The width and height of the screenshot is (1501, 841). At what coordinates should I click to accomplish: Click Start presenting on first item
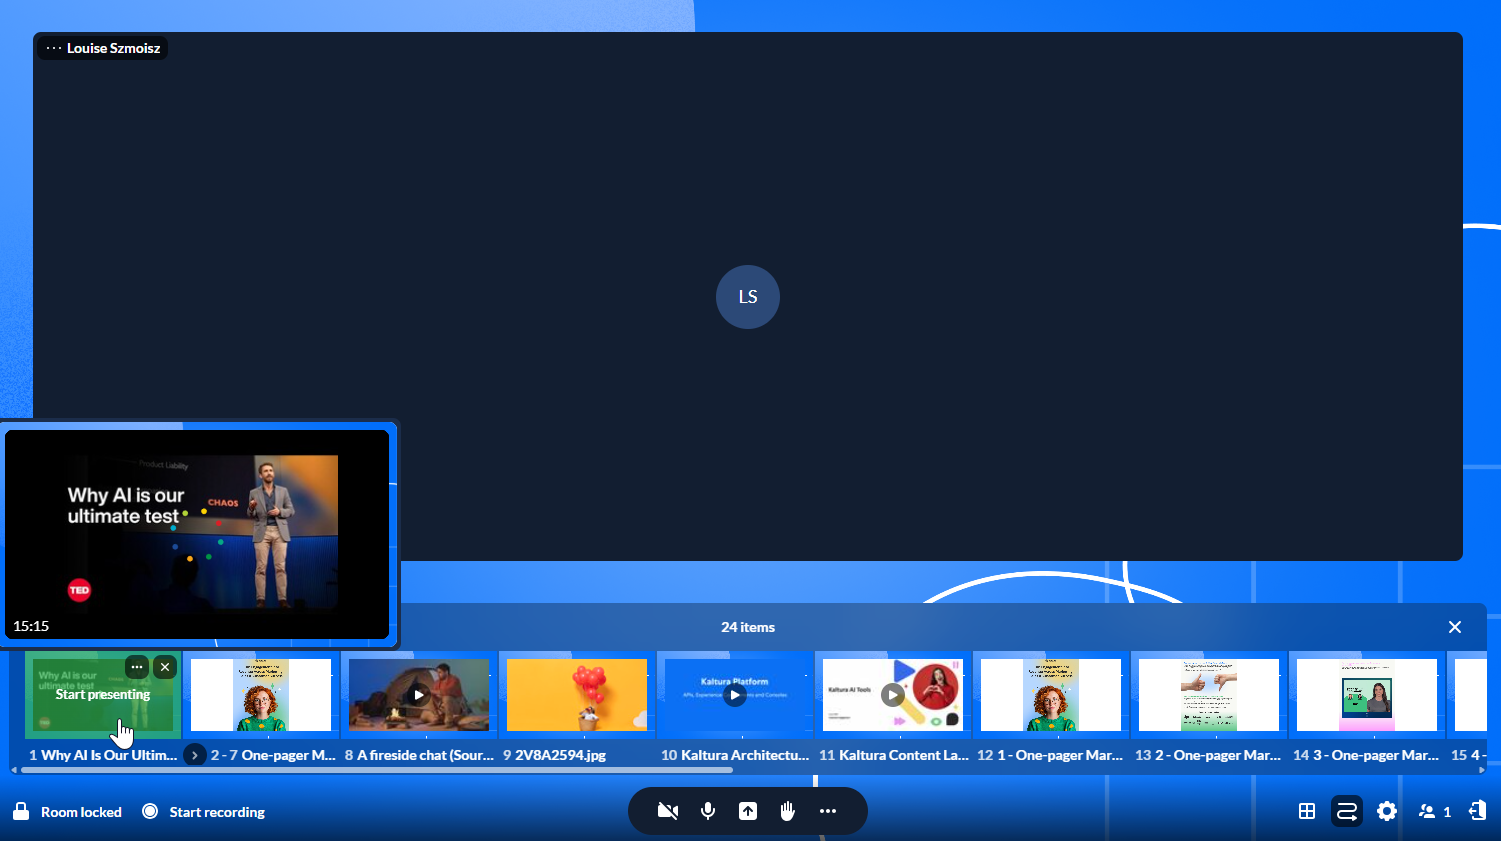point(103,694)
